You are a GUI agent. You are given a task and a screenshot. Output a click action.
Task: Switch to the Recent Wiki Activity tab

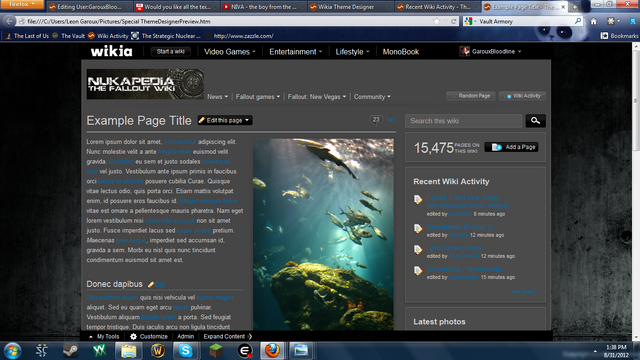[438, 7]
